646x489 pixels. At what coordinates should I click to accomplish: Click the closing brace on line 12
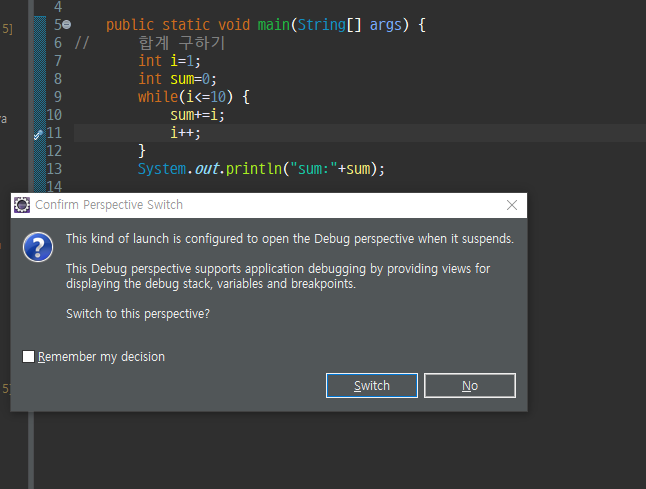point(142,151)
